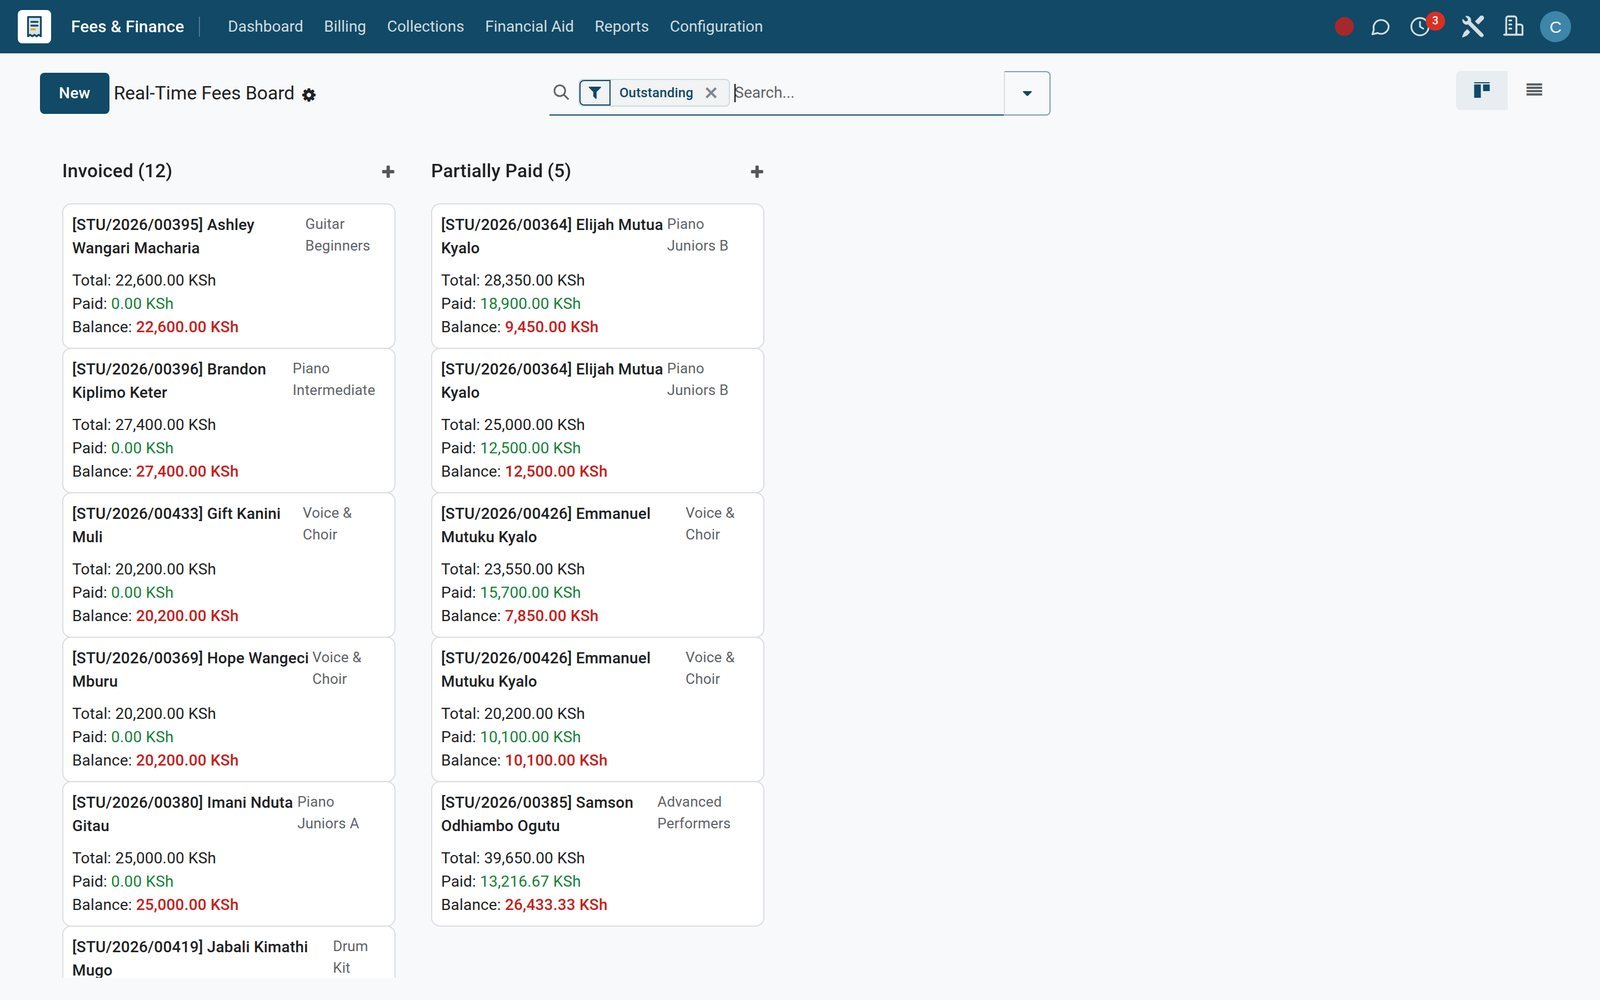Open the Financial Aid menu
This screenshot has height=1000, width=1600.
click(529, 27)
